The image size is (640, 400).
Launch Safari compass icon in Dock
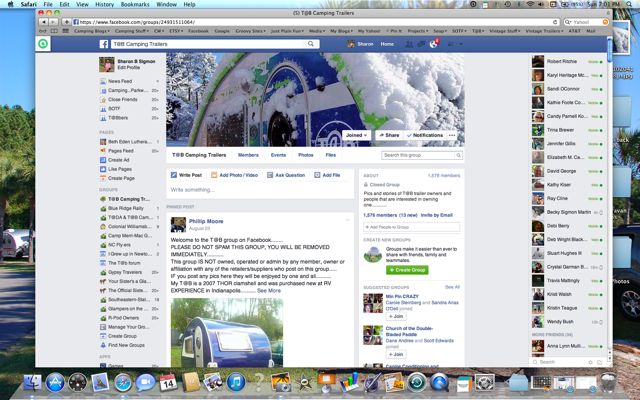click(123, 382)
